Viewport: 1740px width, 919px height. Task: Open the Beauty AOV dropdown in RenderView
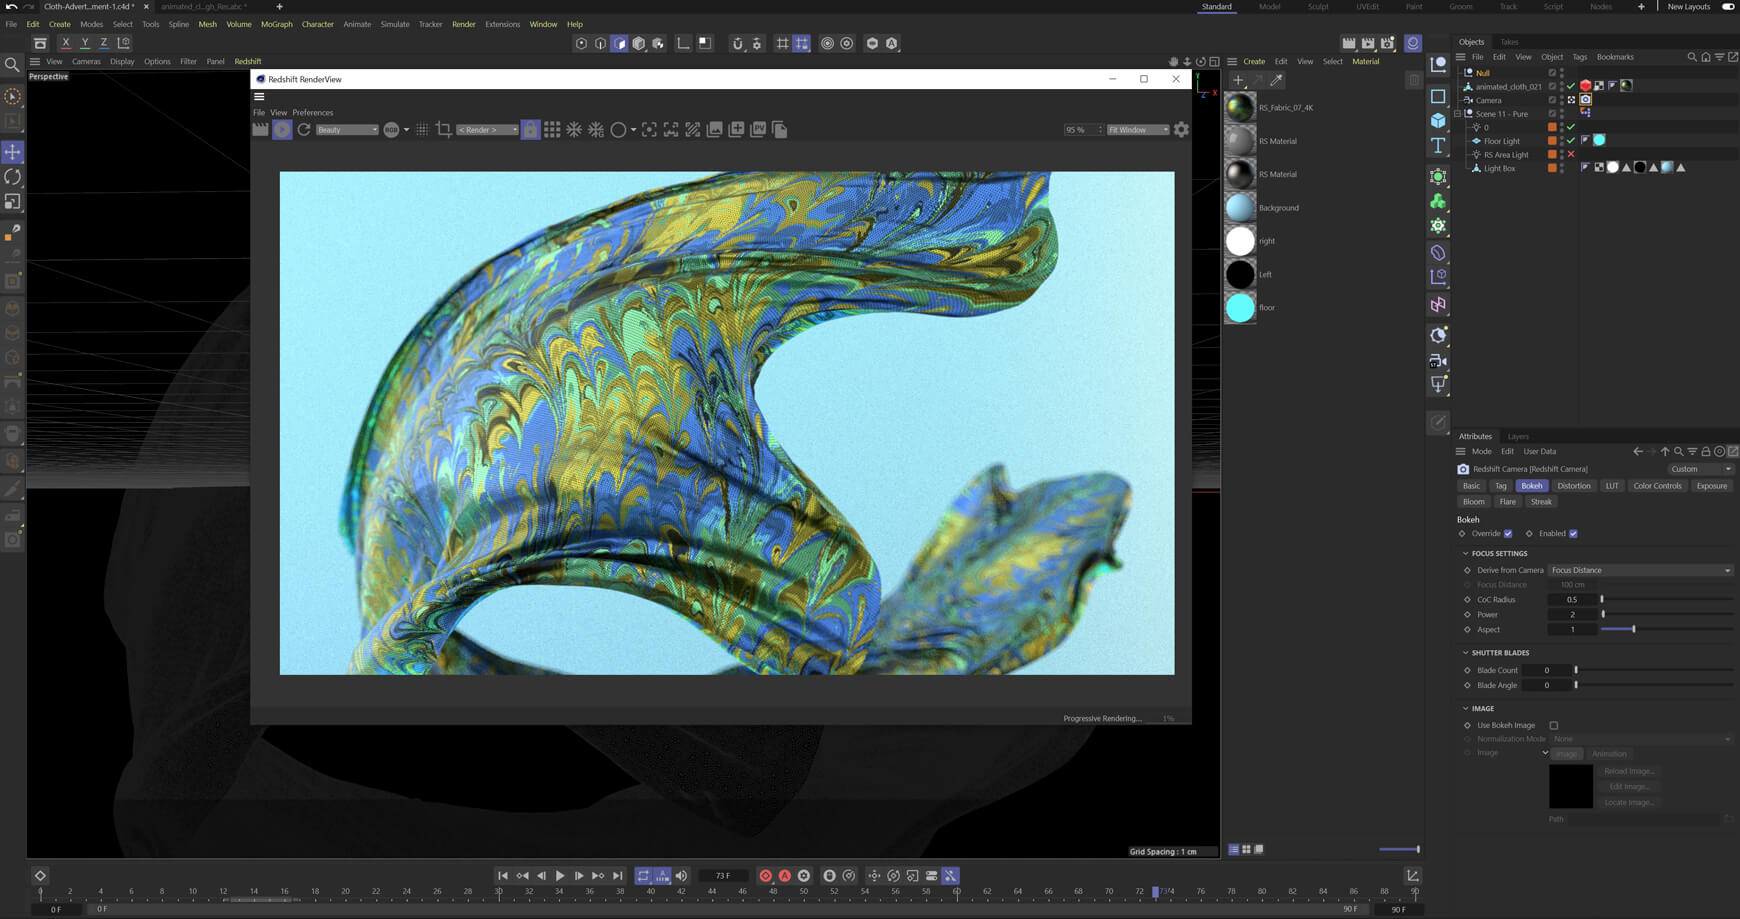[x=346, y=130]
